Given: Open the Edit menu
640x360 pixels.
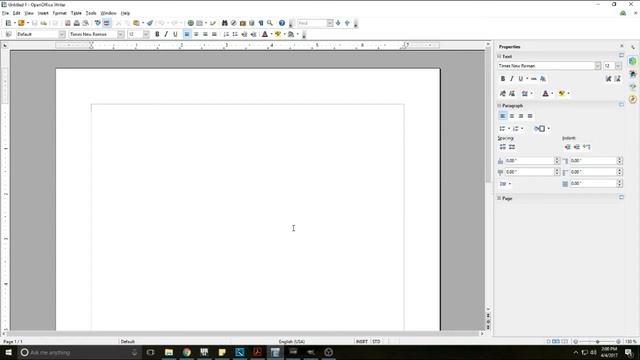Looking at the screenshot, I should click(16, 13).
